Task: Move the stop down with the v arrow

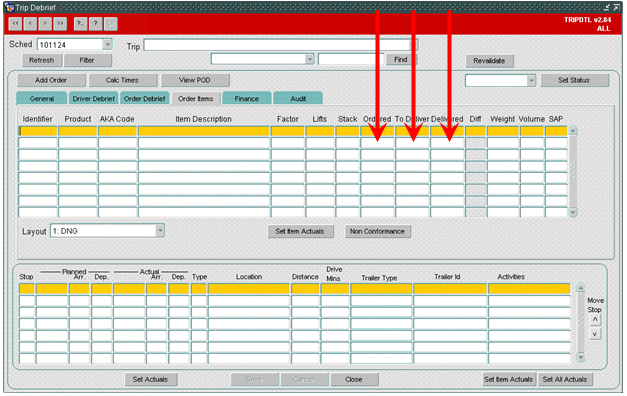Action: (595, 334)
